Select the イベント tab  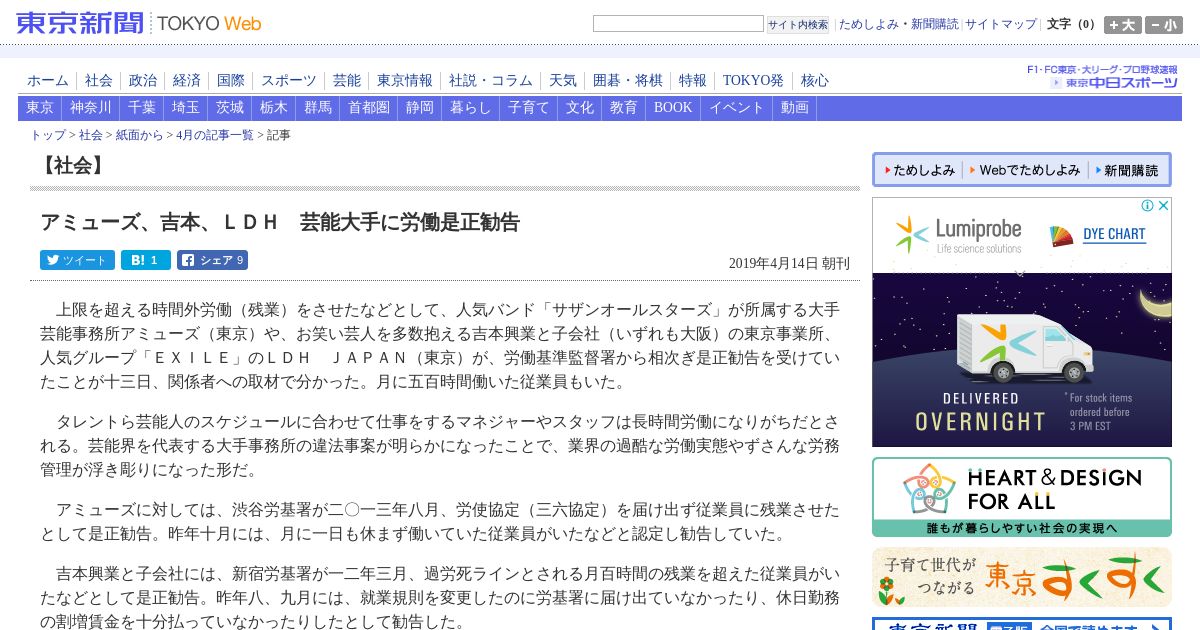[737, 108]
